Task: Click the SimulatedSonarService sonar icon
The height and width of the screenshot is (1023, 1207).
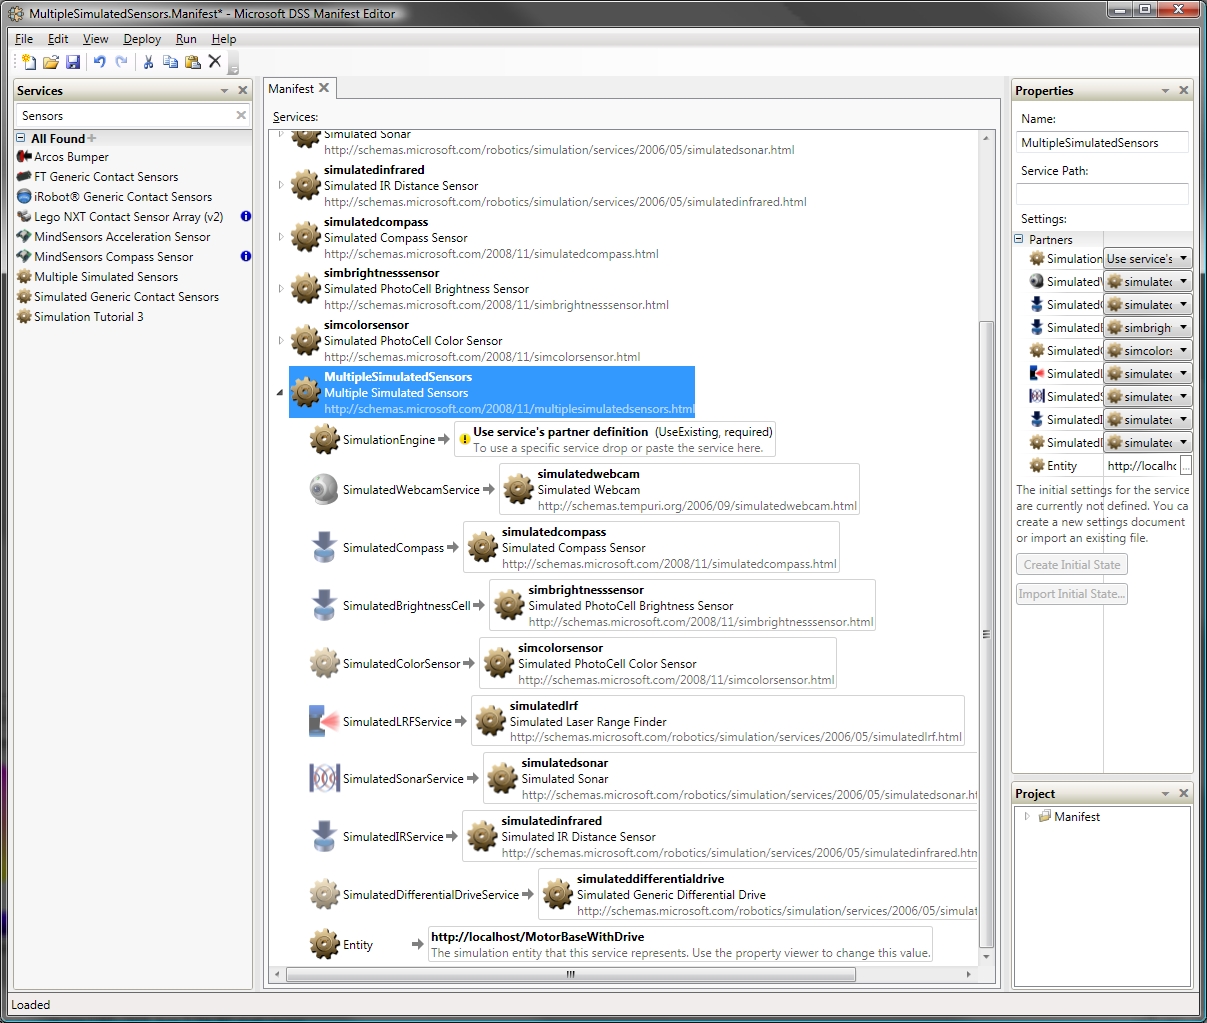Action: [324, 778]
